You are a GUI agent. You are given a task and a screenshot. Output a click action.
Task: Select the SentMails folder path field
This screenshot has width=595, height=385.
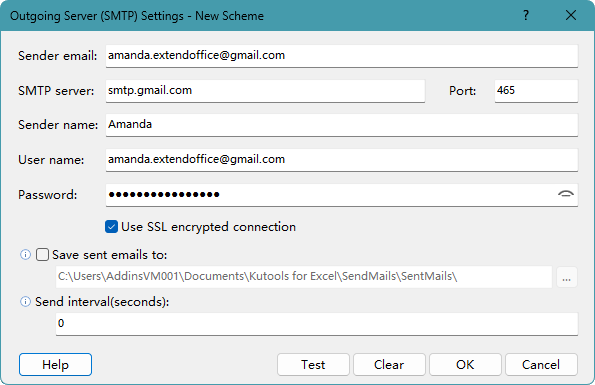coord(304,277)
